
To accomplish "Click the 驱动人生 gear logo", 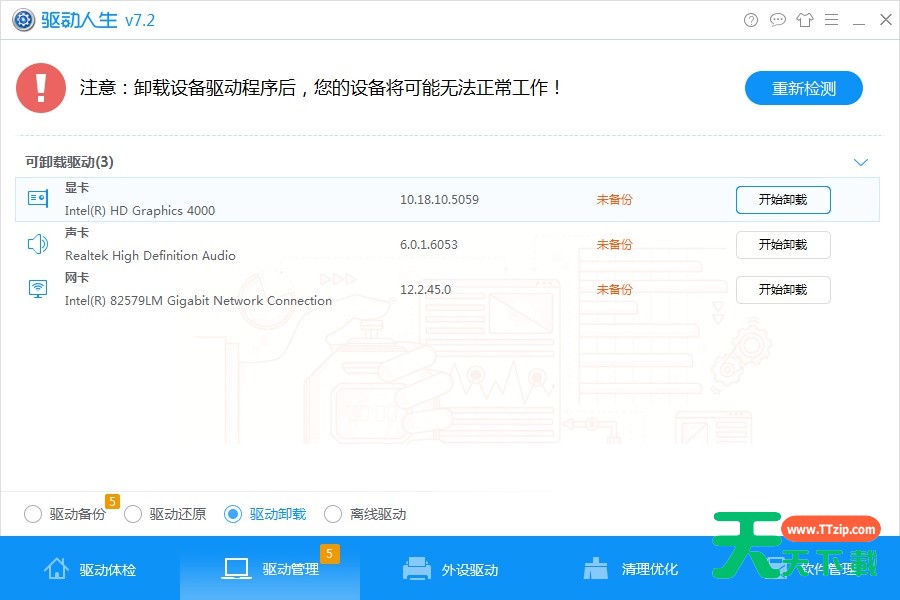I will pos(21,20).
